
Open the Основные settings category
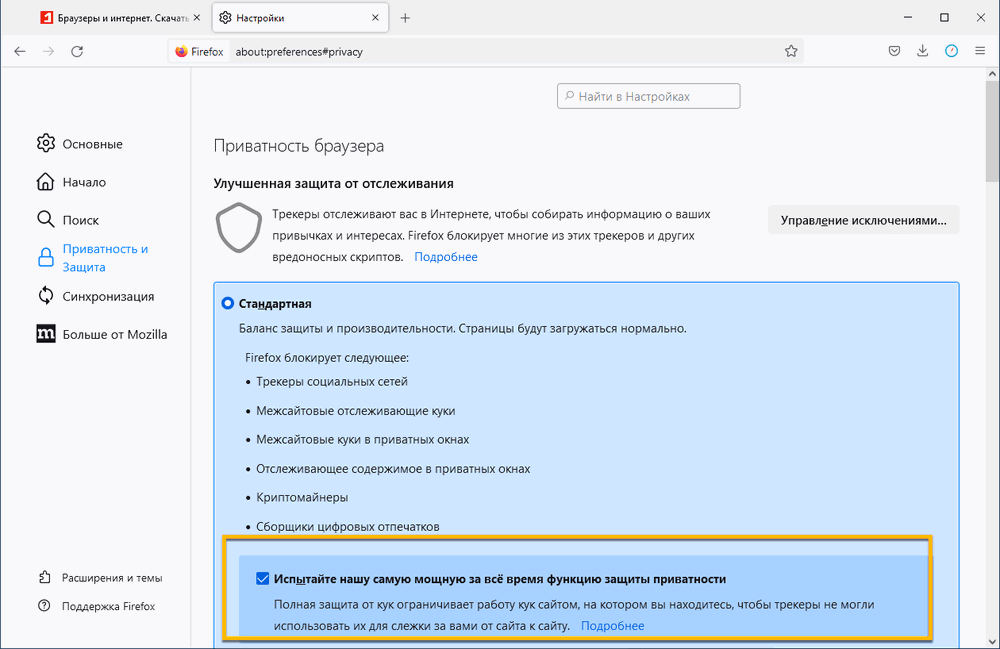click(91, 144)
